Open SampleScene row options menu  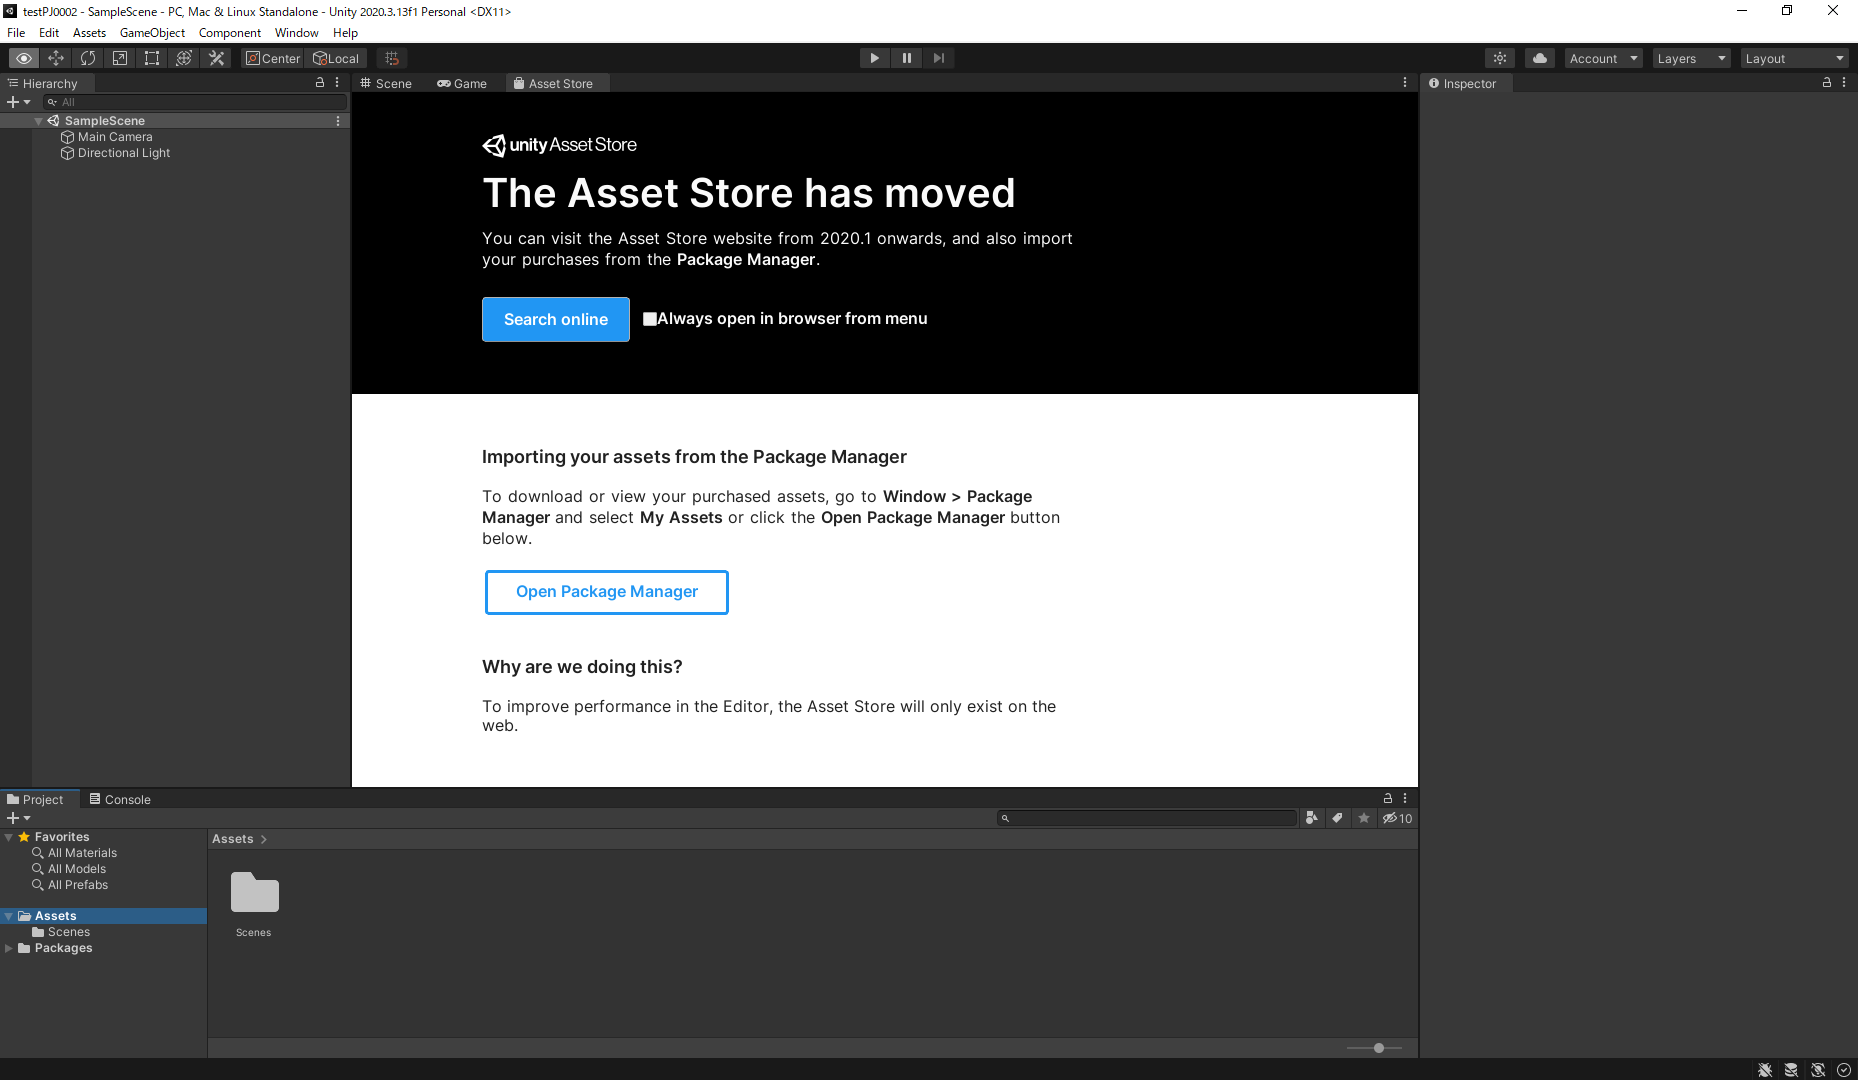click(x=338, y=121)
